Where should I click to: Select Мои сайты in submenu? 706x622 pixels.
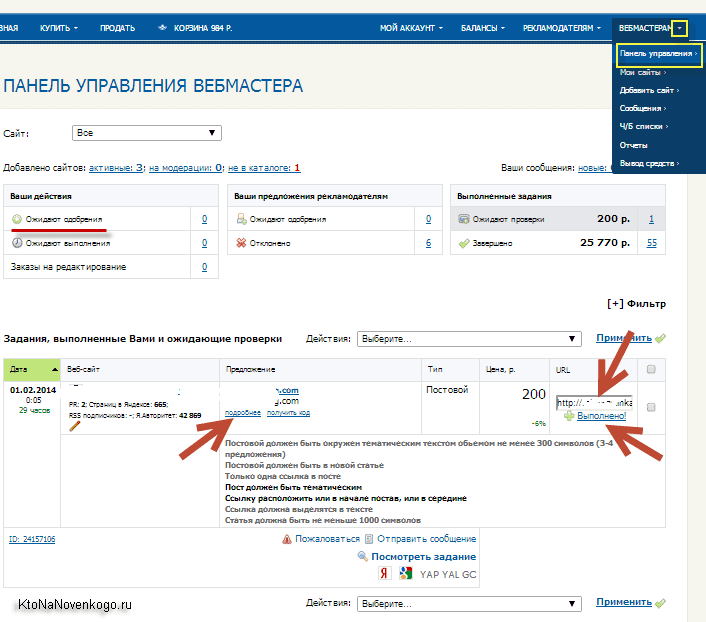click(643, 73)
